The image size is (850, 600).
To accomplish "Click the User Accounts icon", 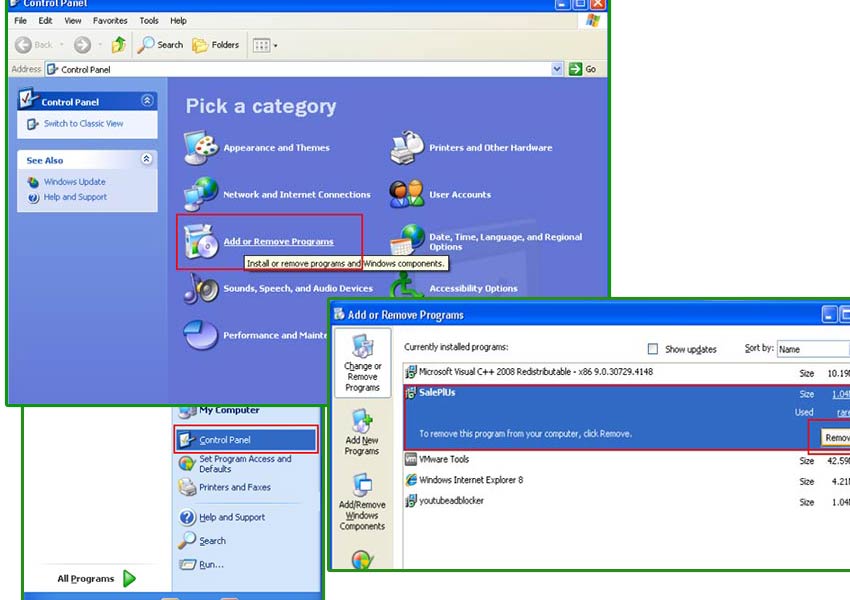I will [407, 194].
